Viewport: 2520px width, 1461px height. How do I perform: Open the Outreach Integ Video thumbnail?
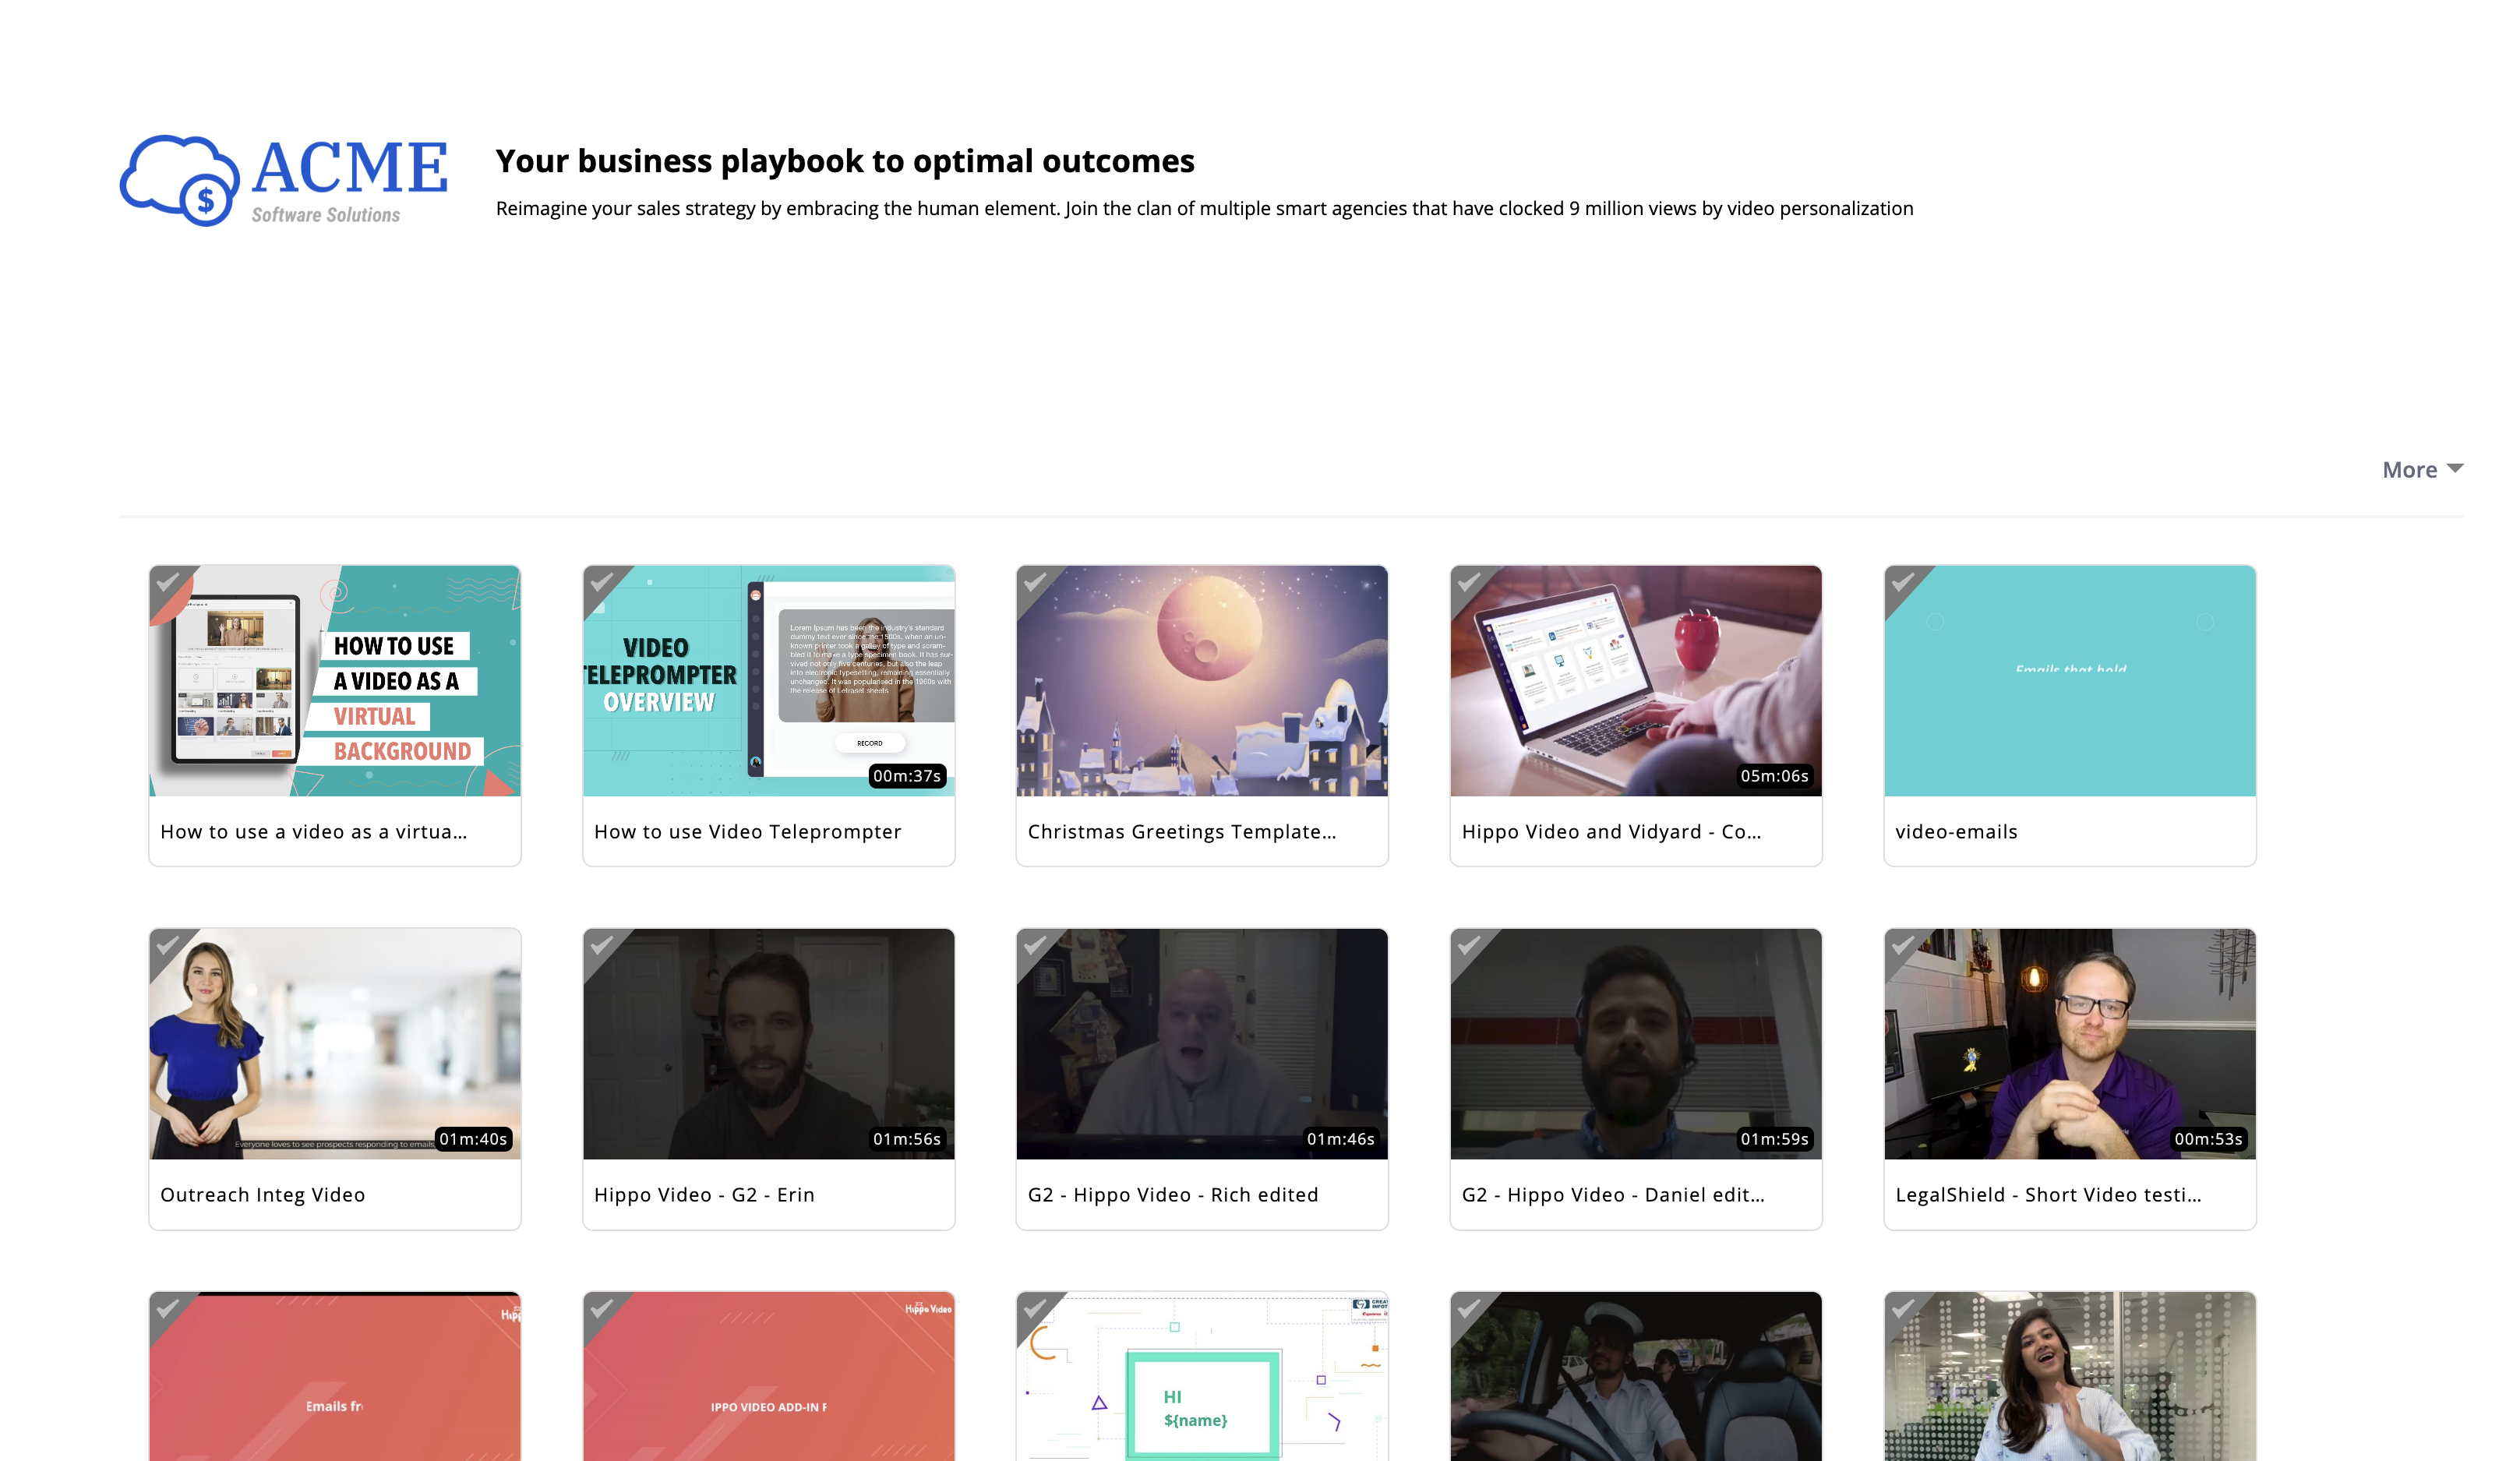point(335,1044)
